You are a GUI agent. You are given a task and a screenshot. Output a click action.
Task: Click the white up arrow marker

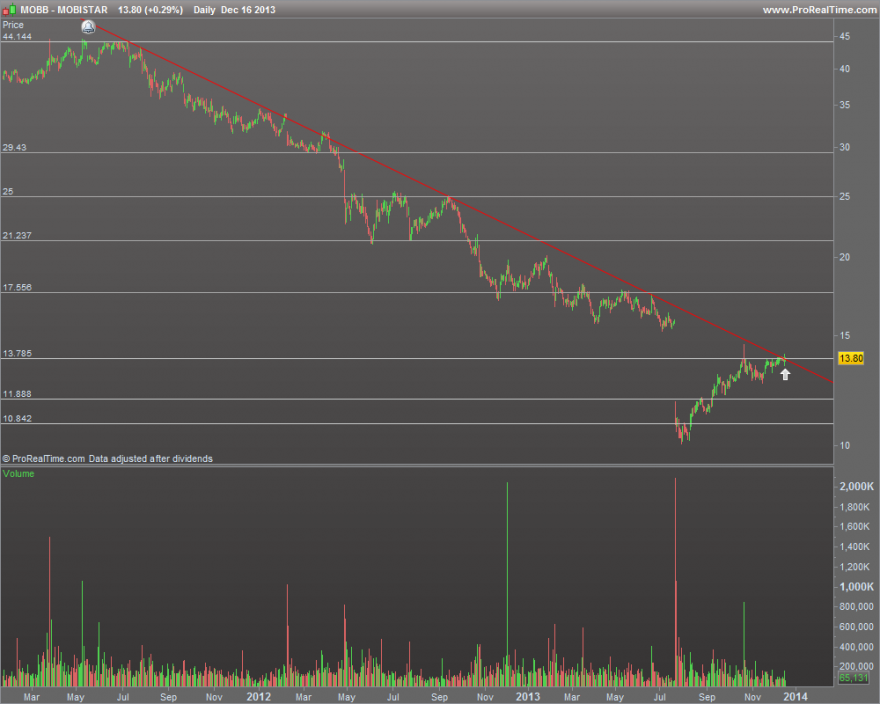coord(785,374)
